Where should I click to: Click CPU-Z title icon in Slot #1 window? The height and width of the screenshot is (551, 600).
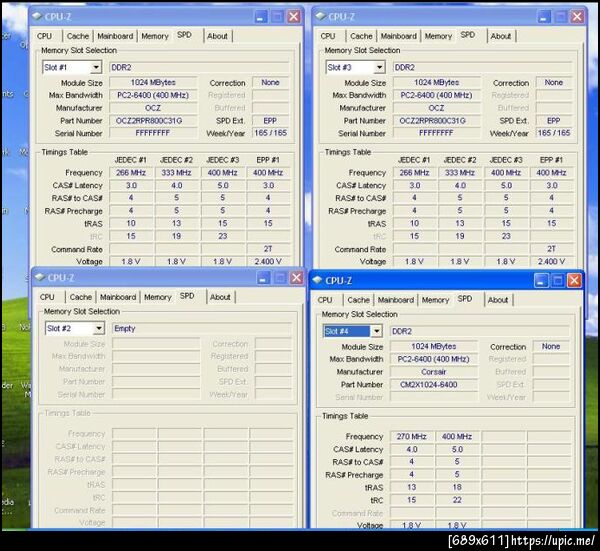point(37,16)
